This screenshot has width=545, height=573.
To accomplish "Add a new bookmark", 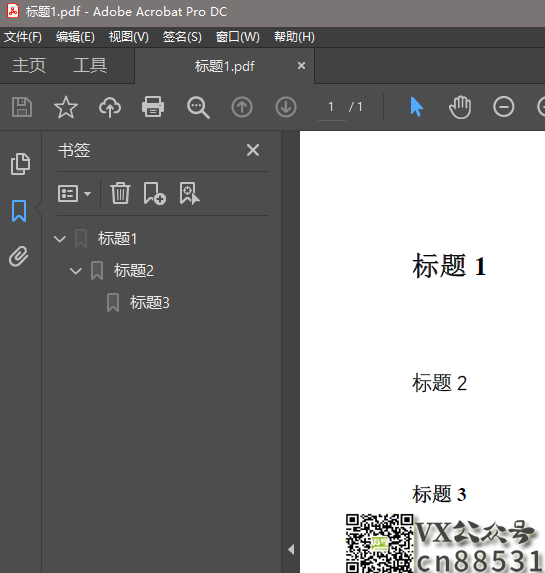I will (x=154, y=193).
